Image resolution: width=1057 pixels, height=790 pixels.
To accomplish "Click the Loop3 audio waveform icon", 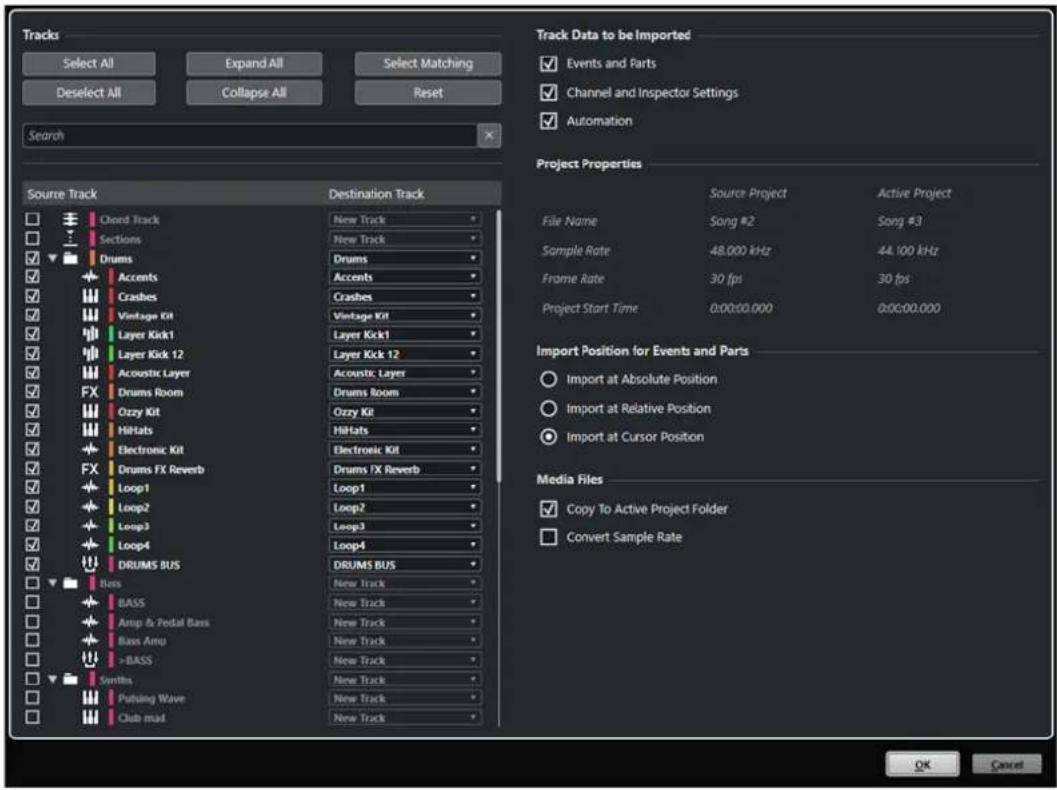I will click(90, 526).
